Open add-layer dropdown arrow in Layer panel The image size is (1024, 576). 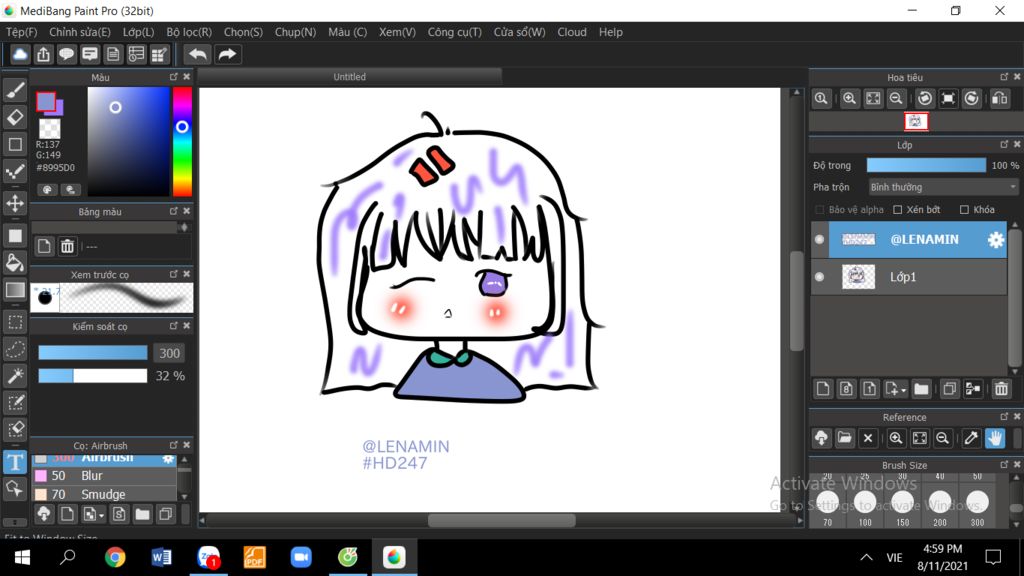click(x=904, y=390)
